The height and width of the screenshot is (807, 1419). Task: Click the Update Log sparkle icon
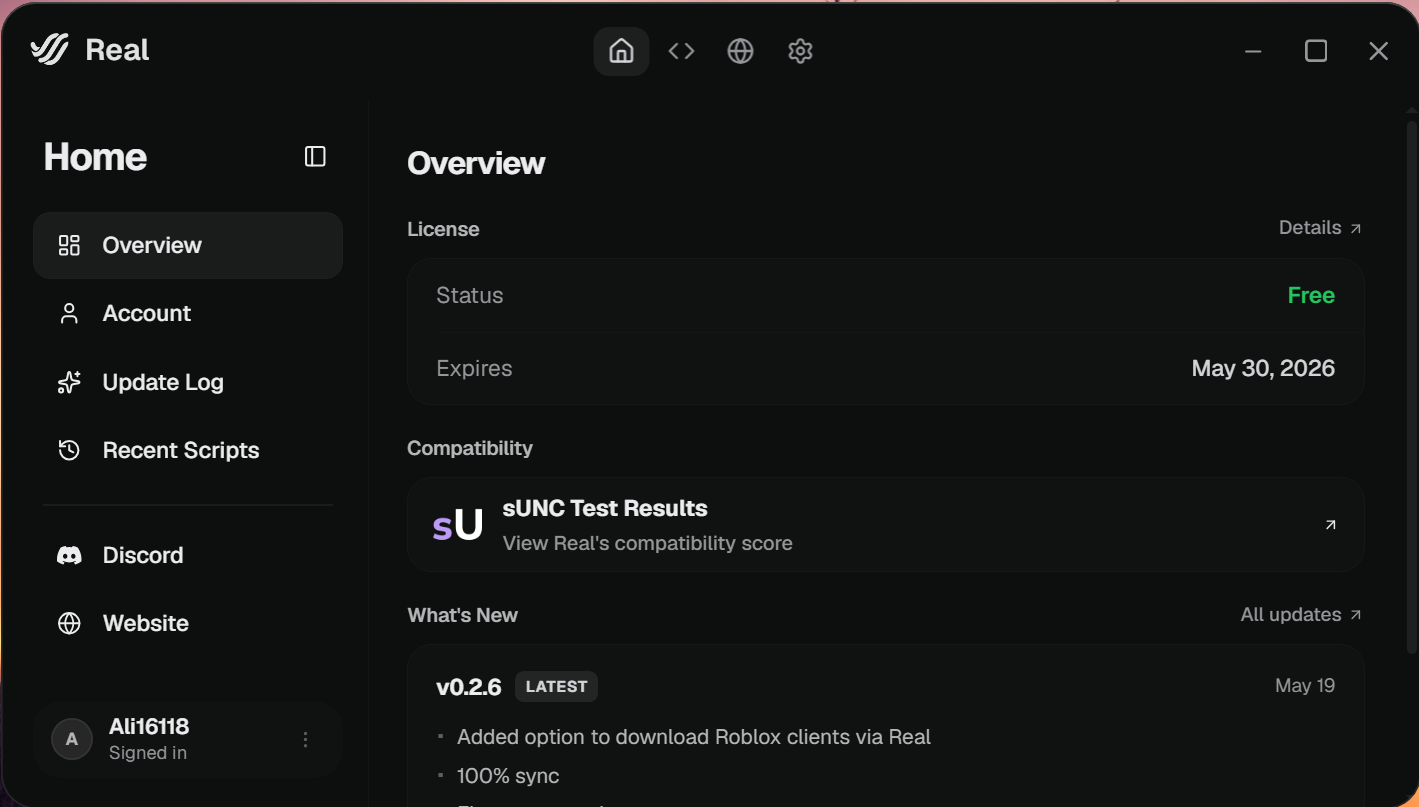69,382
